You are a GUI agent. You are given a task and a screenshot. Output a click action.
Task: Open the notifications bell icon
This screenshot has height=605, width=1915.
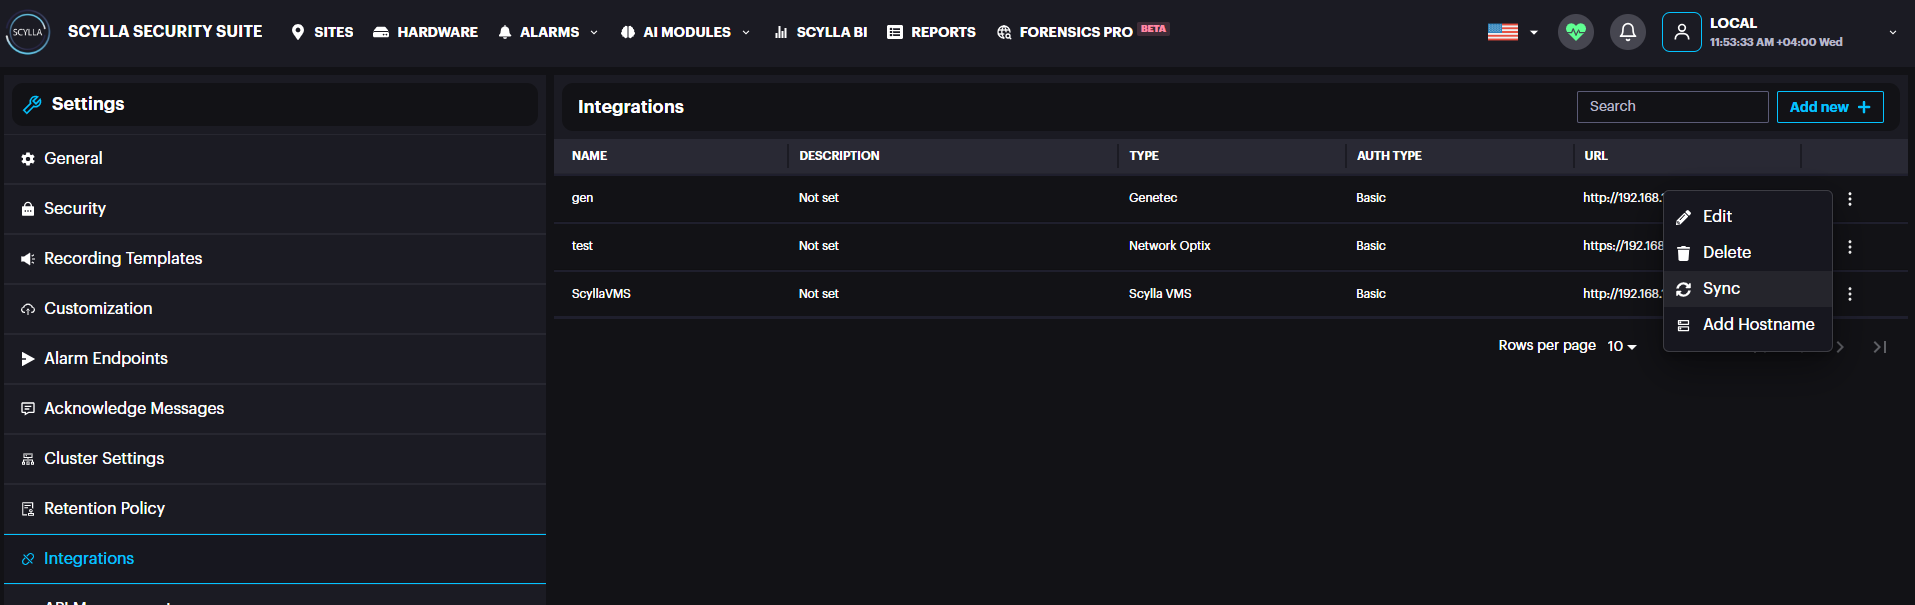point(1627,32)
